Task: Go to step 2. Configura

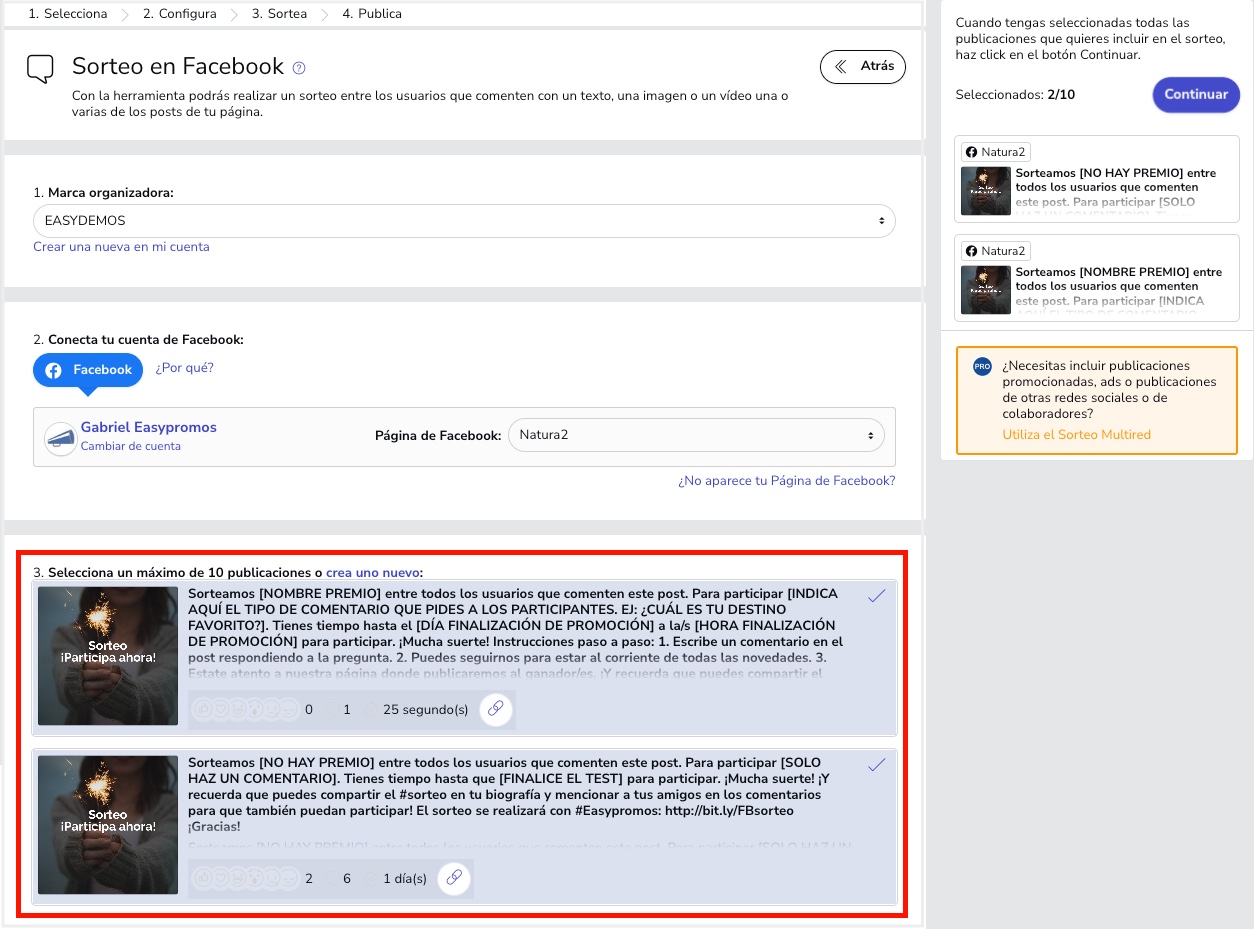Action: point(180,14)
